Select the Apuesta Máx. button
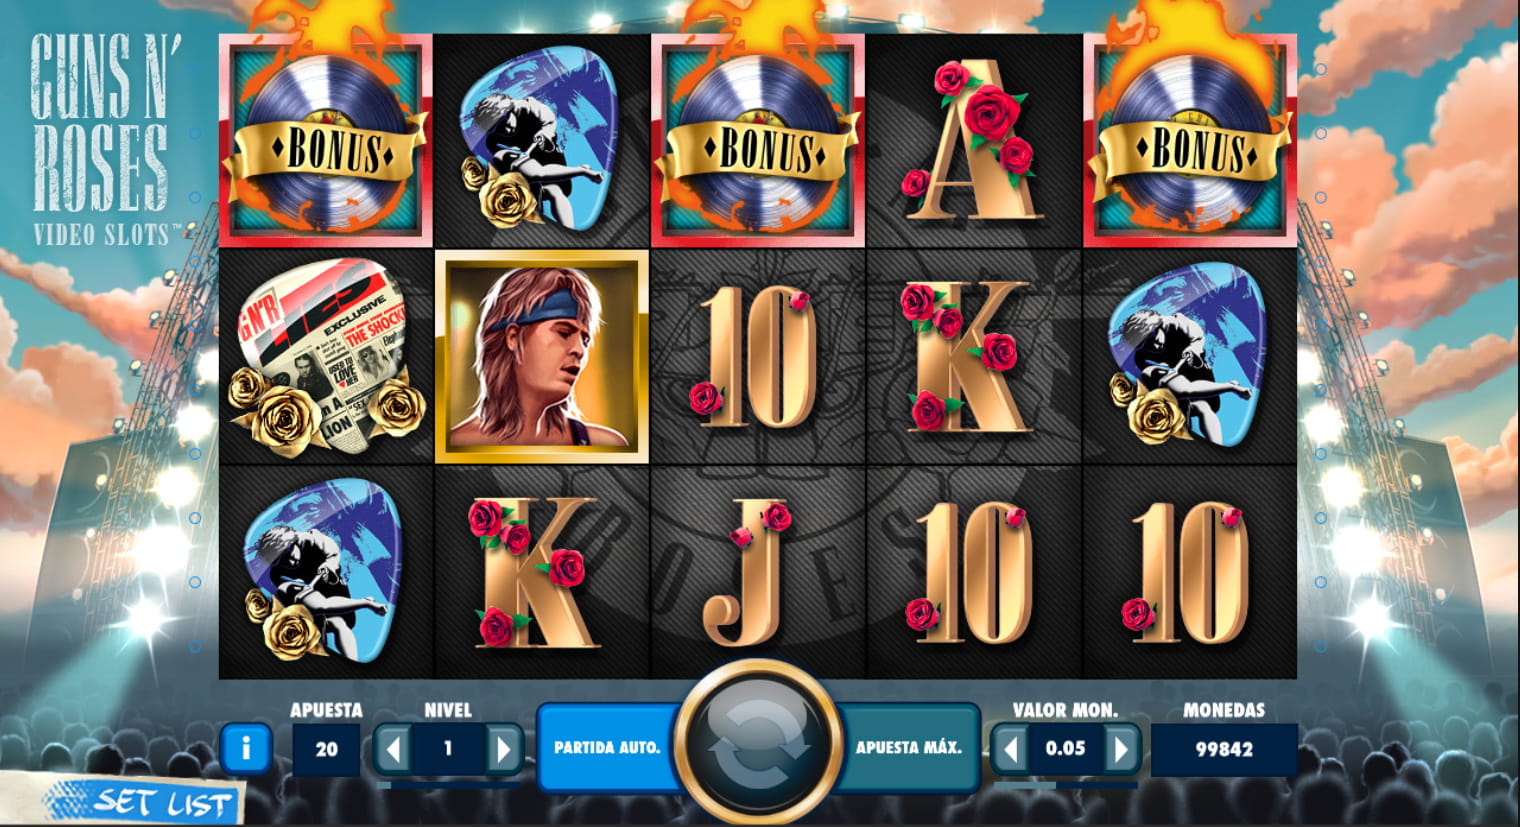This screenshot has height=827, width=1520. click(908, 747)
